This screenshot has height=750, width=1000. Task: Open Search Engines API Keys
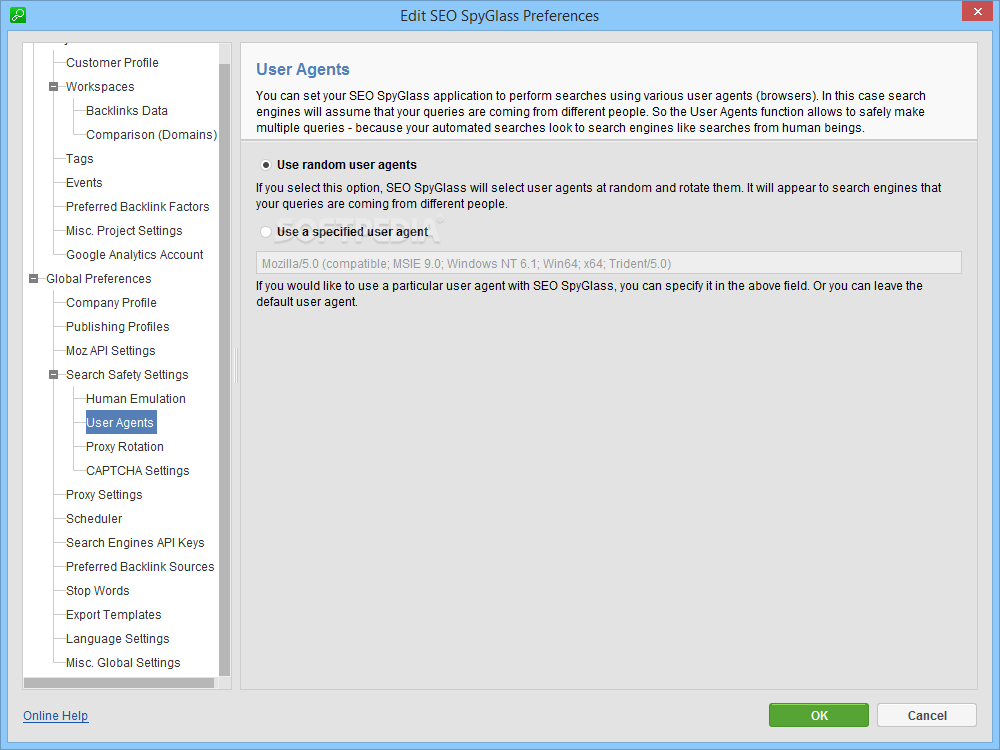135,543
